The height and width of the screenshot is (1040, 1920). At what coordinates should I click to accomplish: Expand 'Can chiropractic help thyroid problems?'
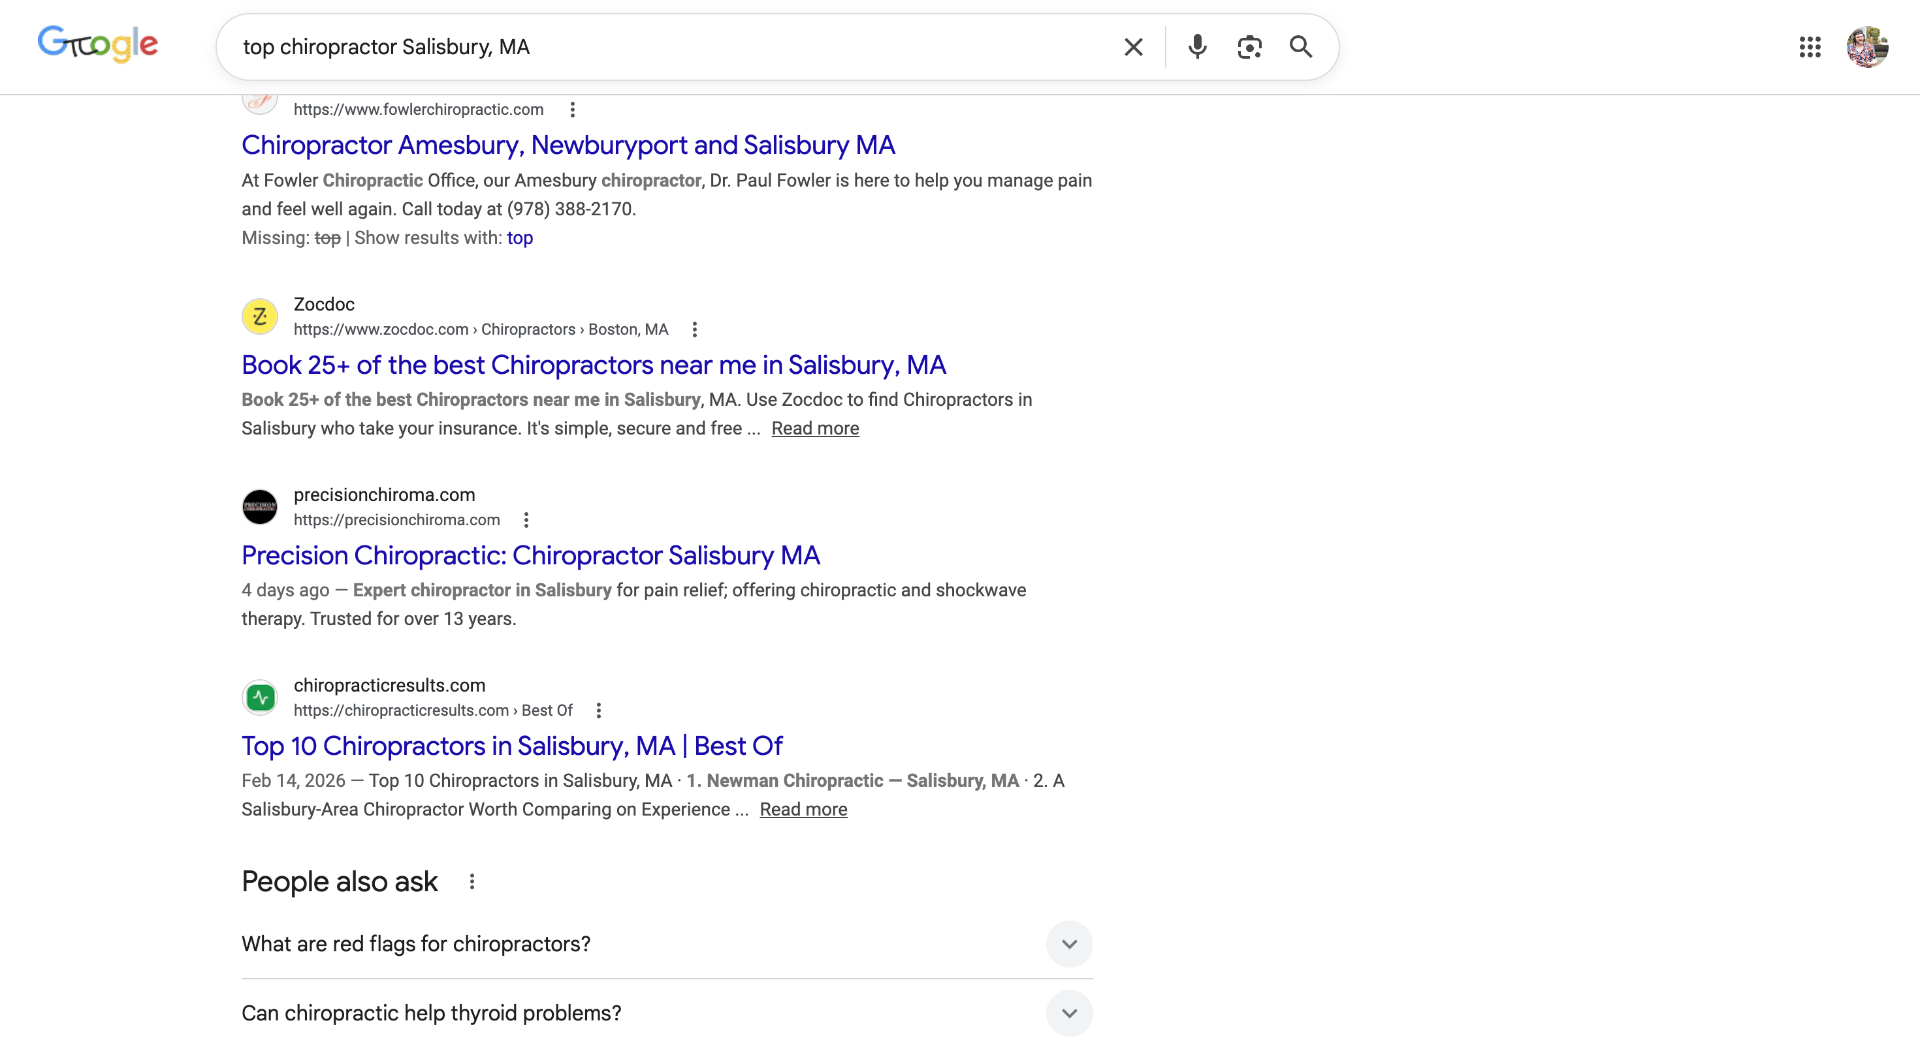(x=1069, y=1013)
